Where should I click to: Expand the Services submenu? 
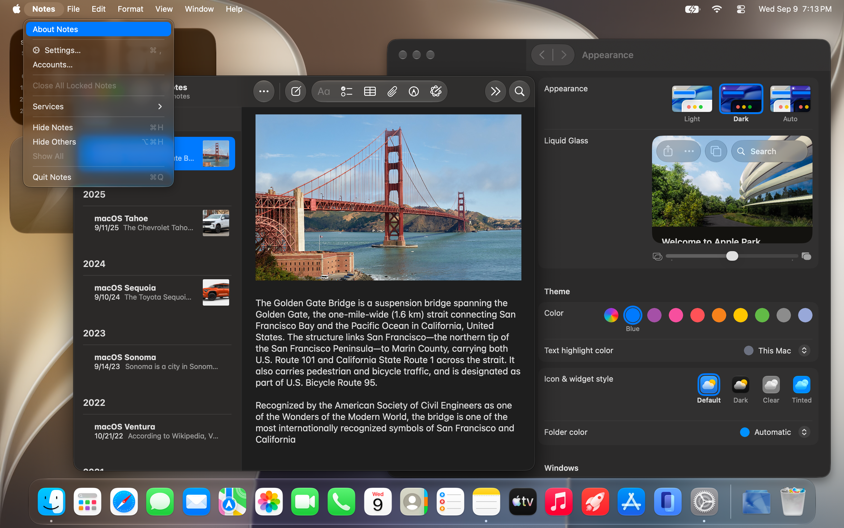(x=97, y=107)
